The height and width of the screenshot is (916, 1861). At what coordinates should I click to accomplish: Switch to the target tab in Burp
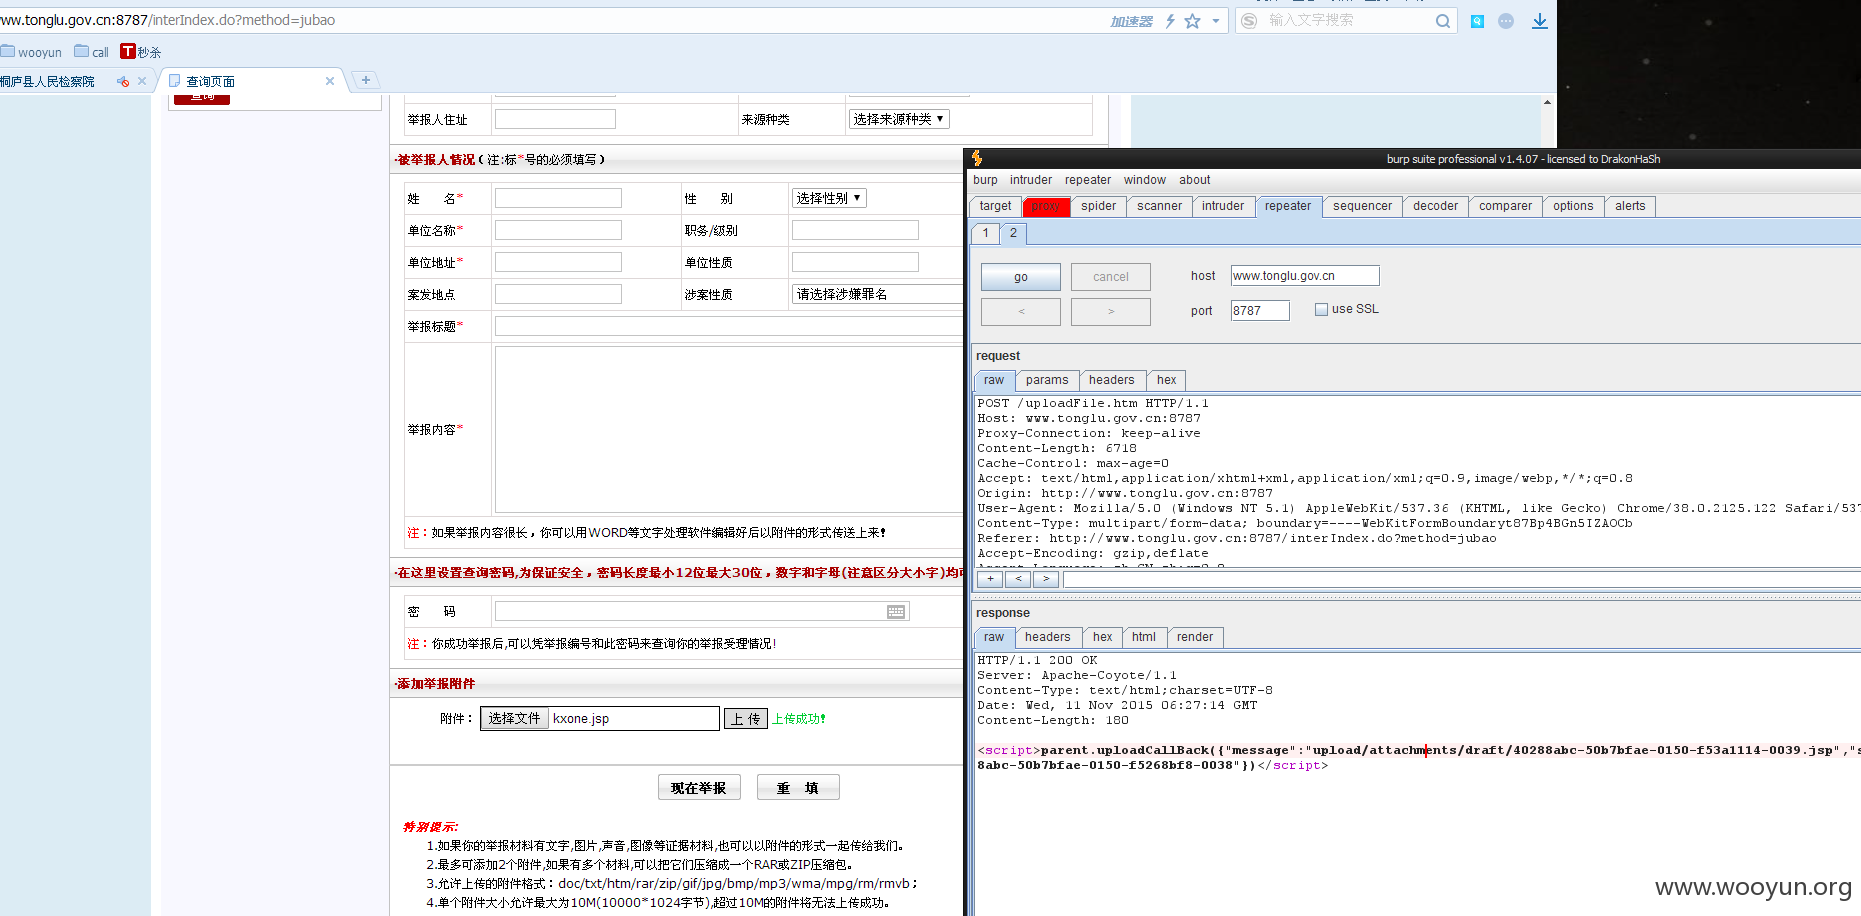(x=995, y=206)
